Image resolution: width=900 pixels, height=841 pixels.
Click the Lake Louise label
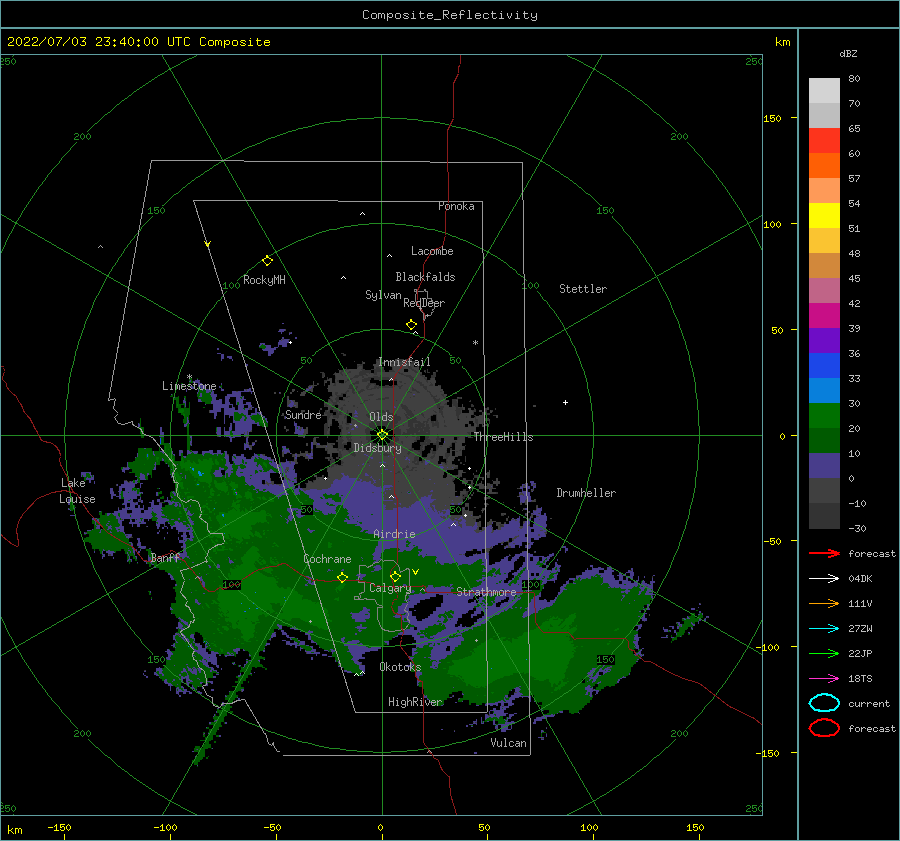click(77, 491)
